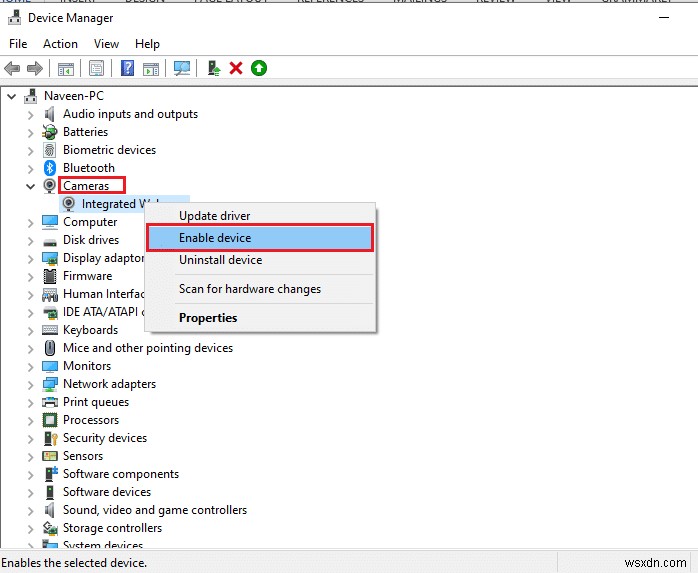Choose Scan for hardware changes in context menu
The width and height of the screenshot is (698, 573).
pos(261,289)
